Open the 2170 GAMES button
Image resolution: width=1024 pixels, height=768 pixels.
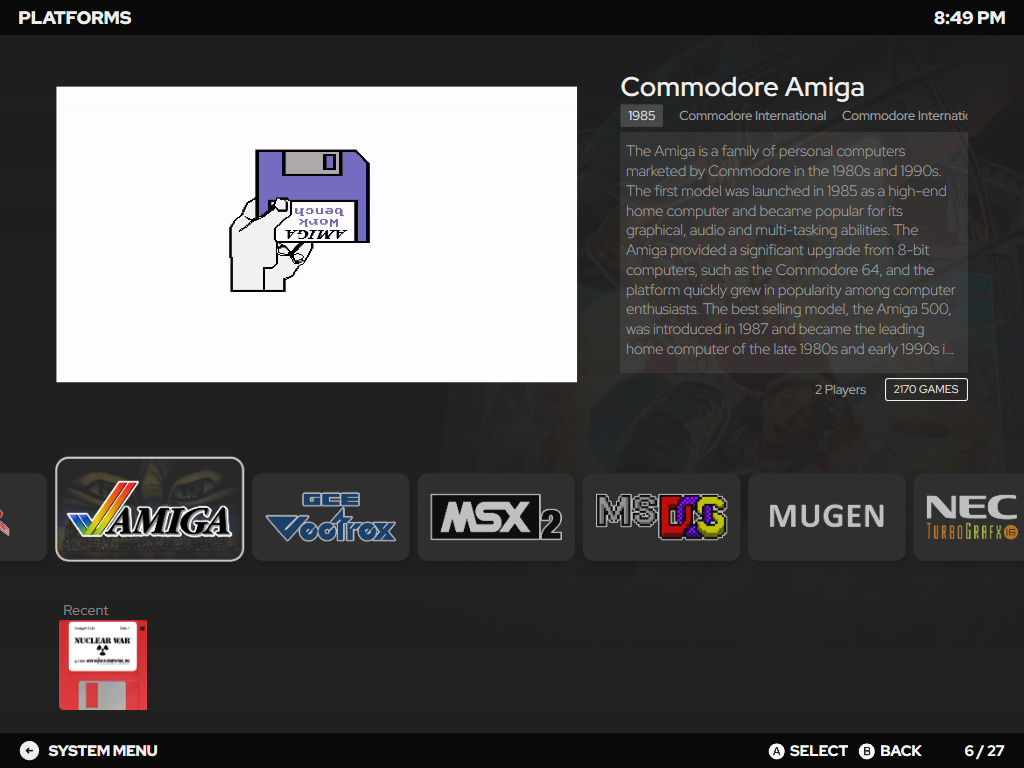(926, 389)
